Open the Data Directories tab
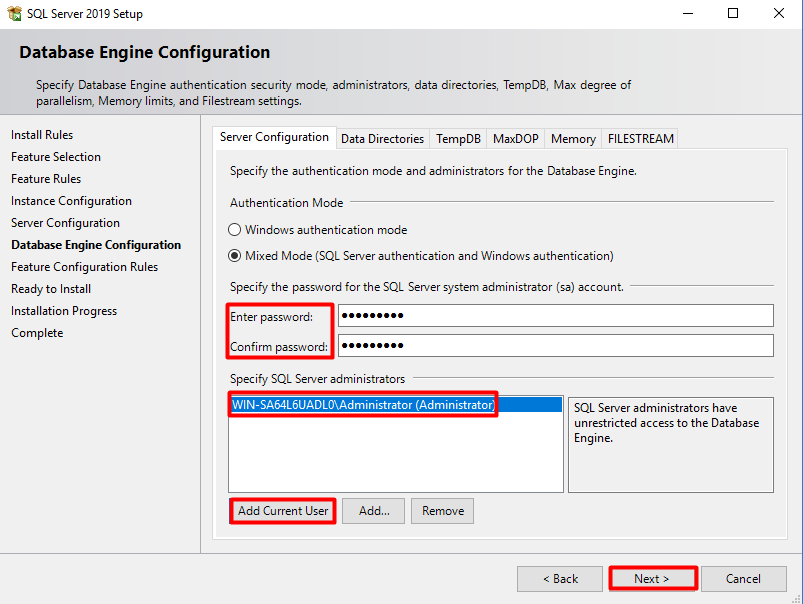The image size is (803, 604). tap(382, 139)
